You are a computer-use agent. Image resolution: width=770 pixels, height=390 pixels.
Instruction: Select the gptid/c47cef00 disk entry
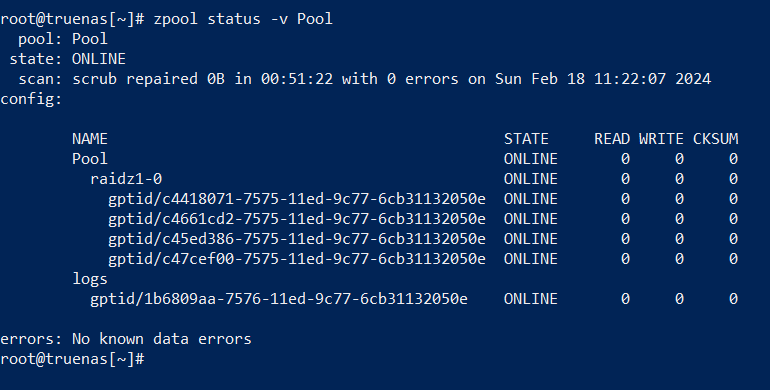(x=297, y=259)
